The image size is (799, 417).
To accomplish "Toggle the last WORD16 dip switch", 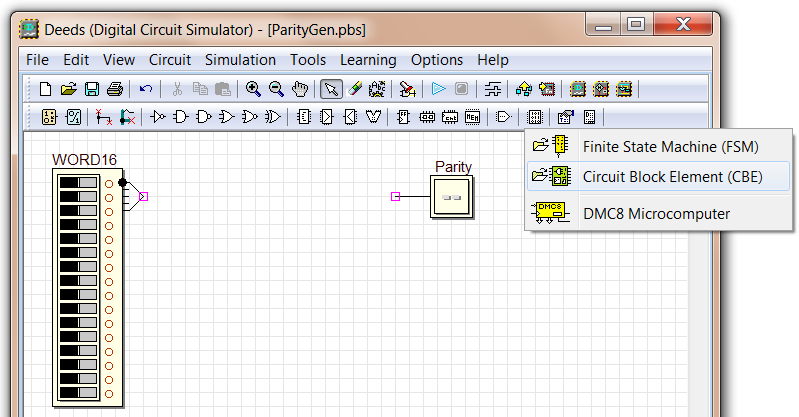I will click(x=78, y=393).
